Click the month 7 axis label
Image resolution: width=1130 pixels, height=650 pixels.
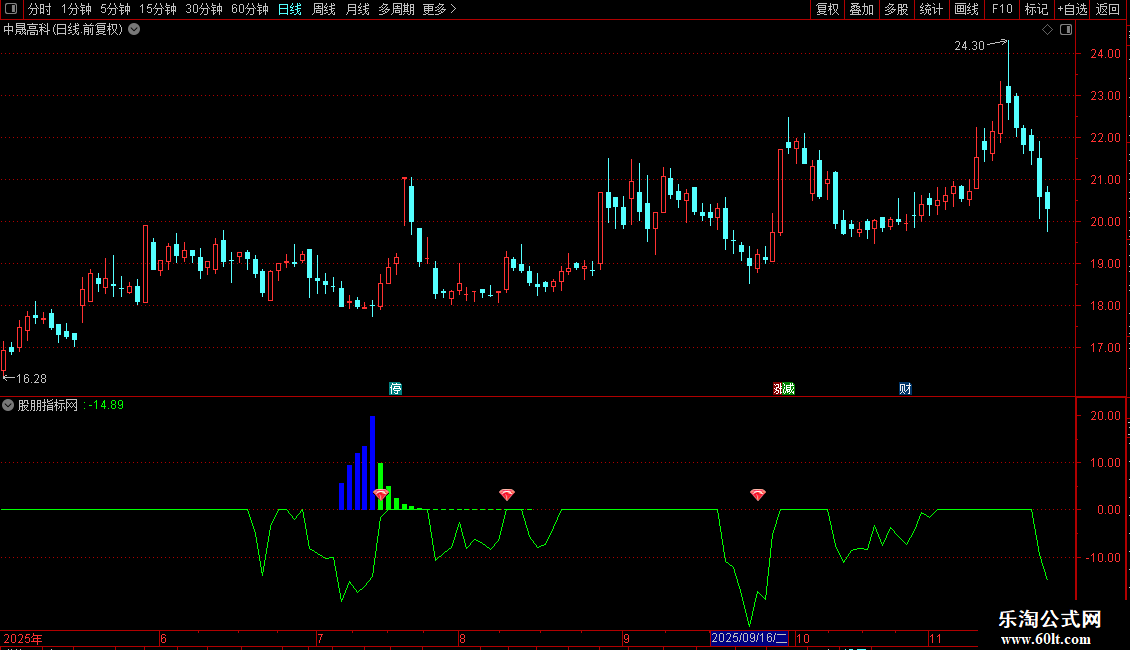point(320,638)
